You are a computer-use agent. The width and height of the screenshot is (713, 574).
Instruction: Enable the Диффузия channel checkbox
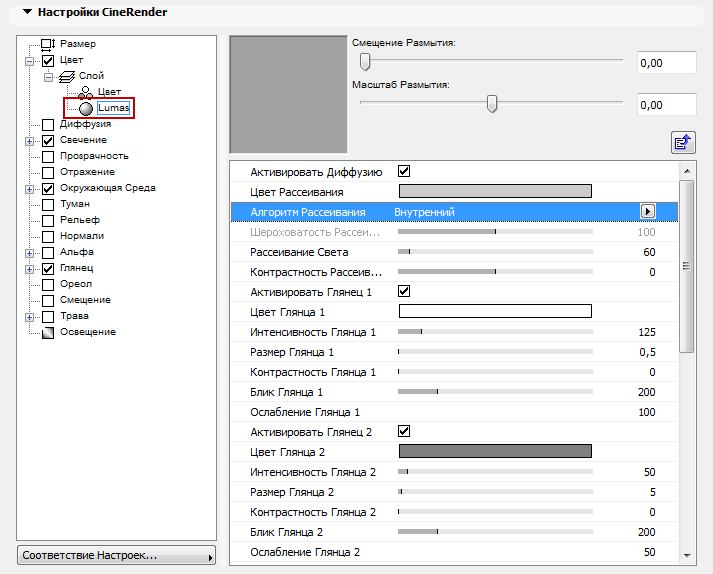click(x=48, y=125)
